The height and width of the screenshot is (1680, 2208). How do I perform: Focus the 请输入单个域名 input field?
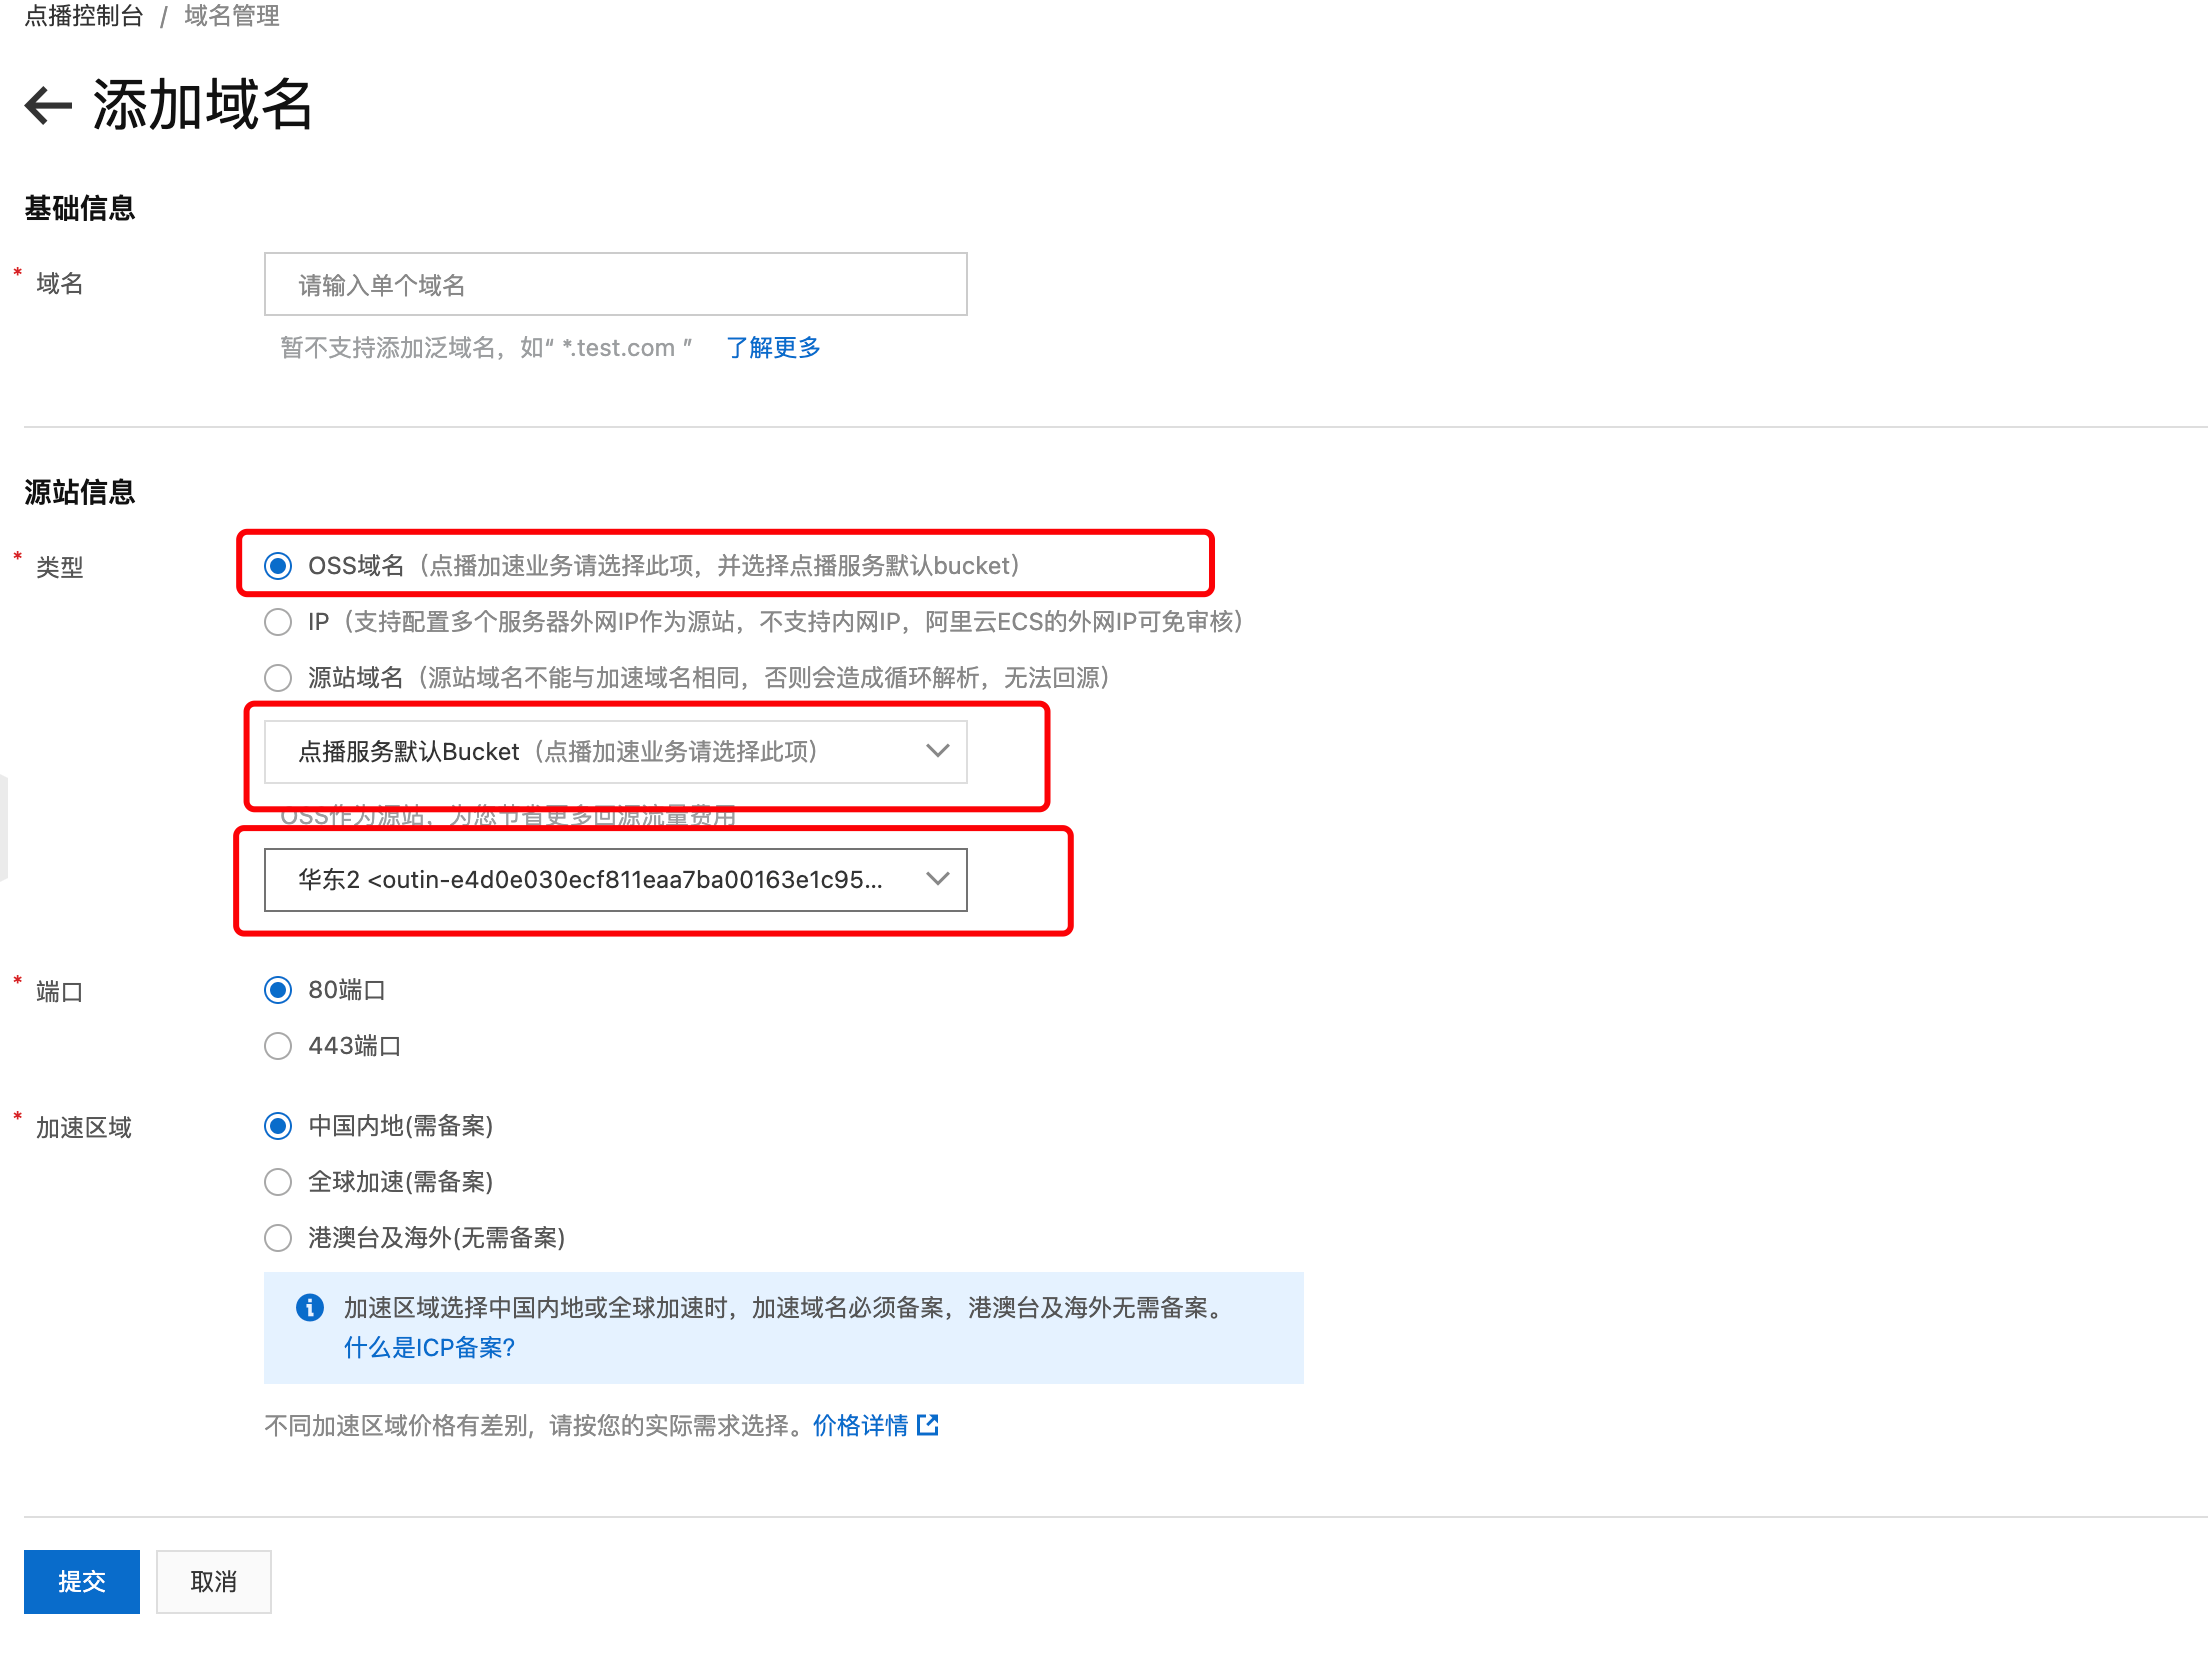(x=615, y=285)
